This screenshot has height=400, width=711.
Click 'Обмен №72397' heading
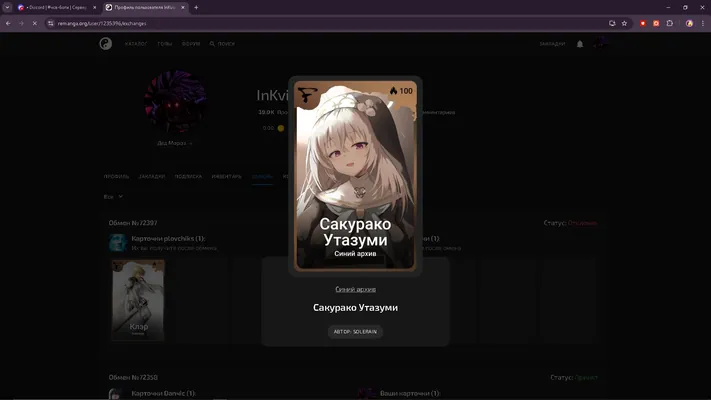[133, 223]
